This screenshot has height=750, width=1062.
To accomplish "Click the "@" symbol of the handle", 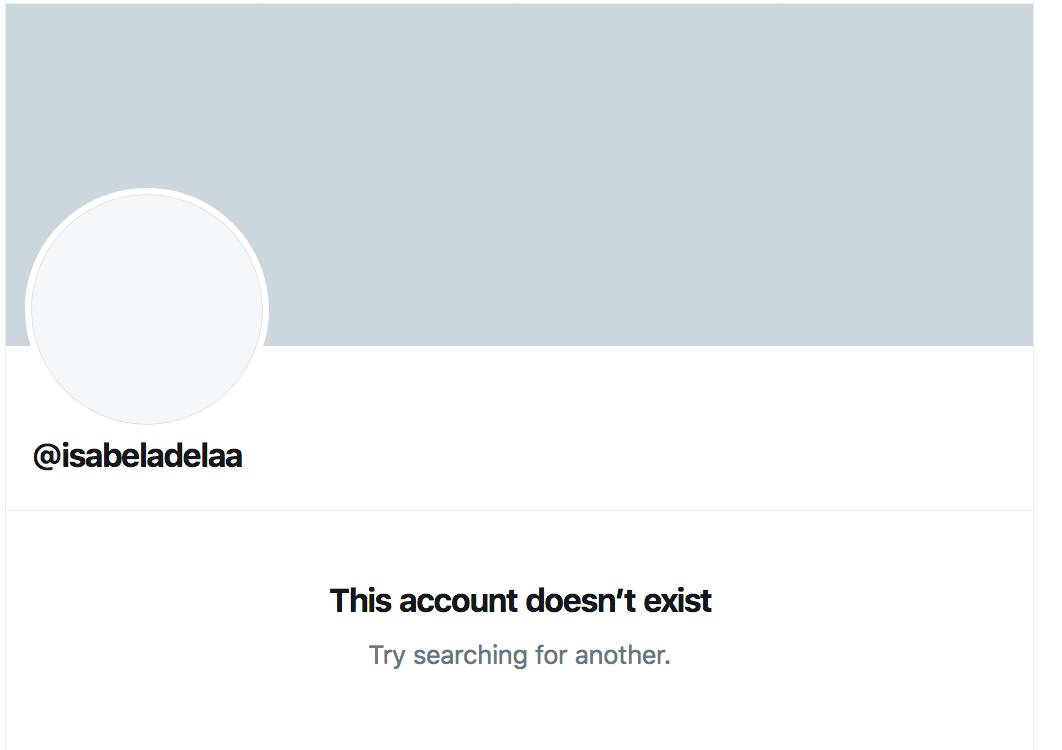I will point(46,457).
